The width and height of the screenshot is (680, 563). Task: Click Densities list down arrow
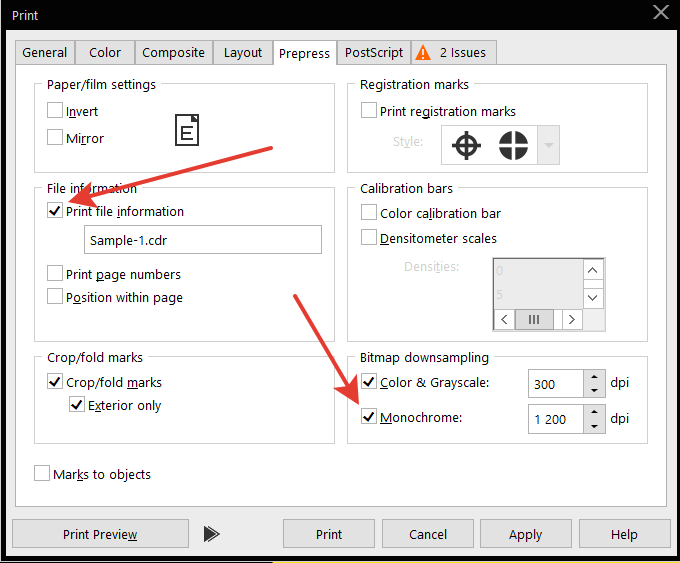click(593, 298)
